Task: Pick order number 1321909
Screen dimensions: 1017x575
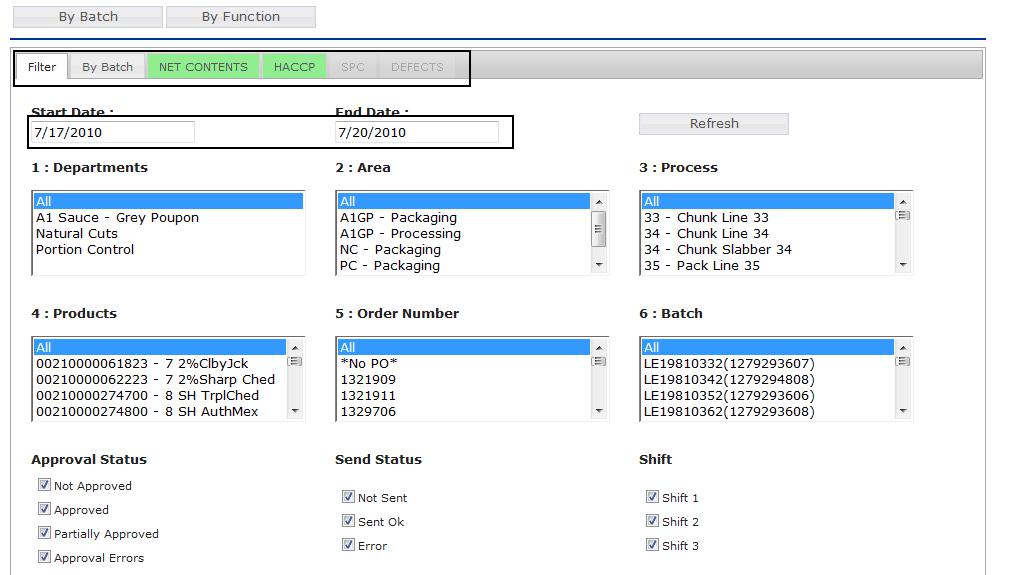Action: 368,379
